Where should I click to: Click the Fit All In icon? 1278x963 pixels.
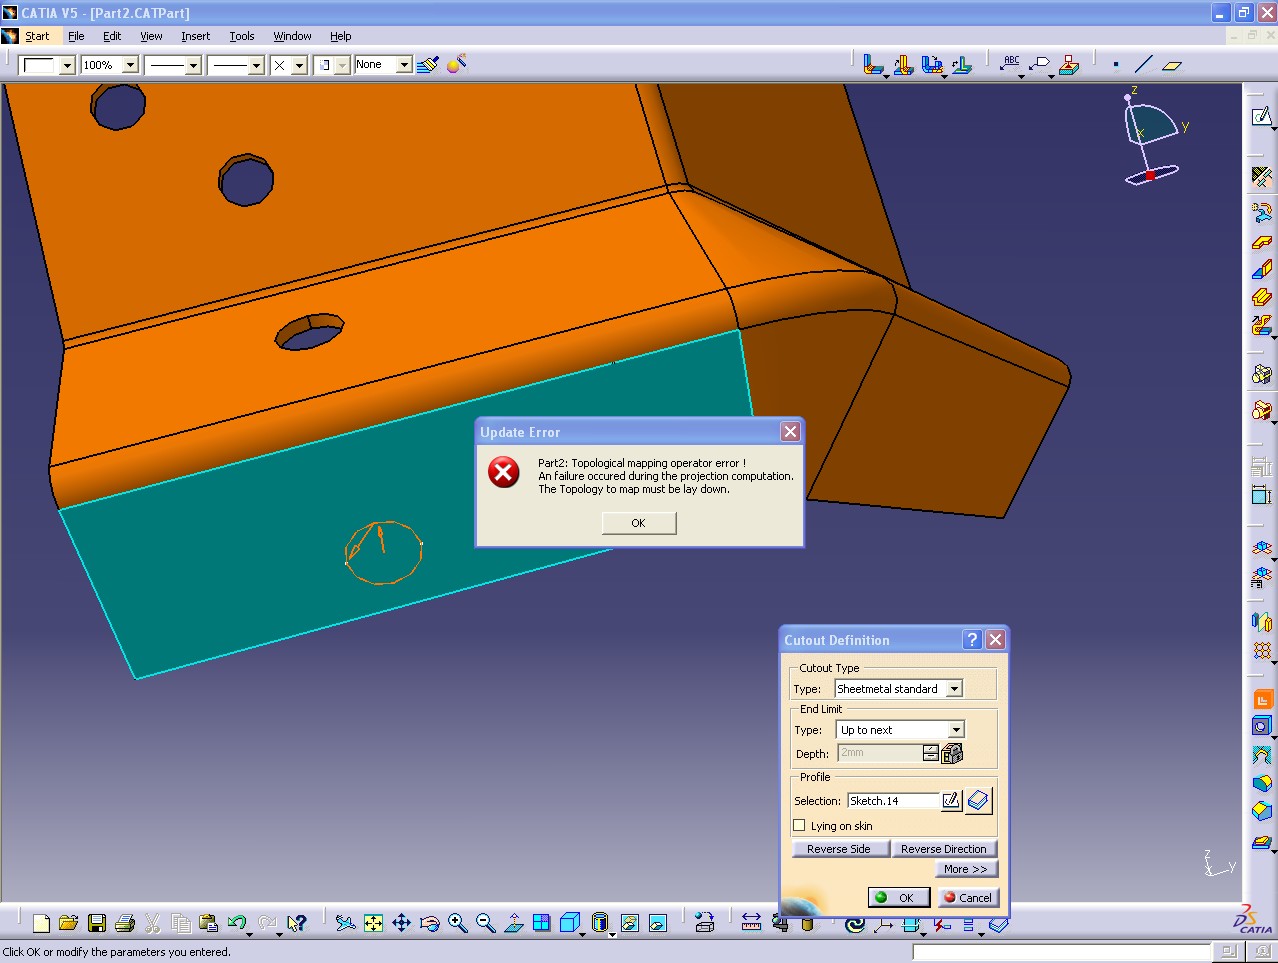click(373, 923)
